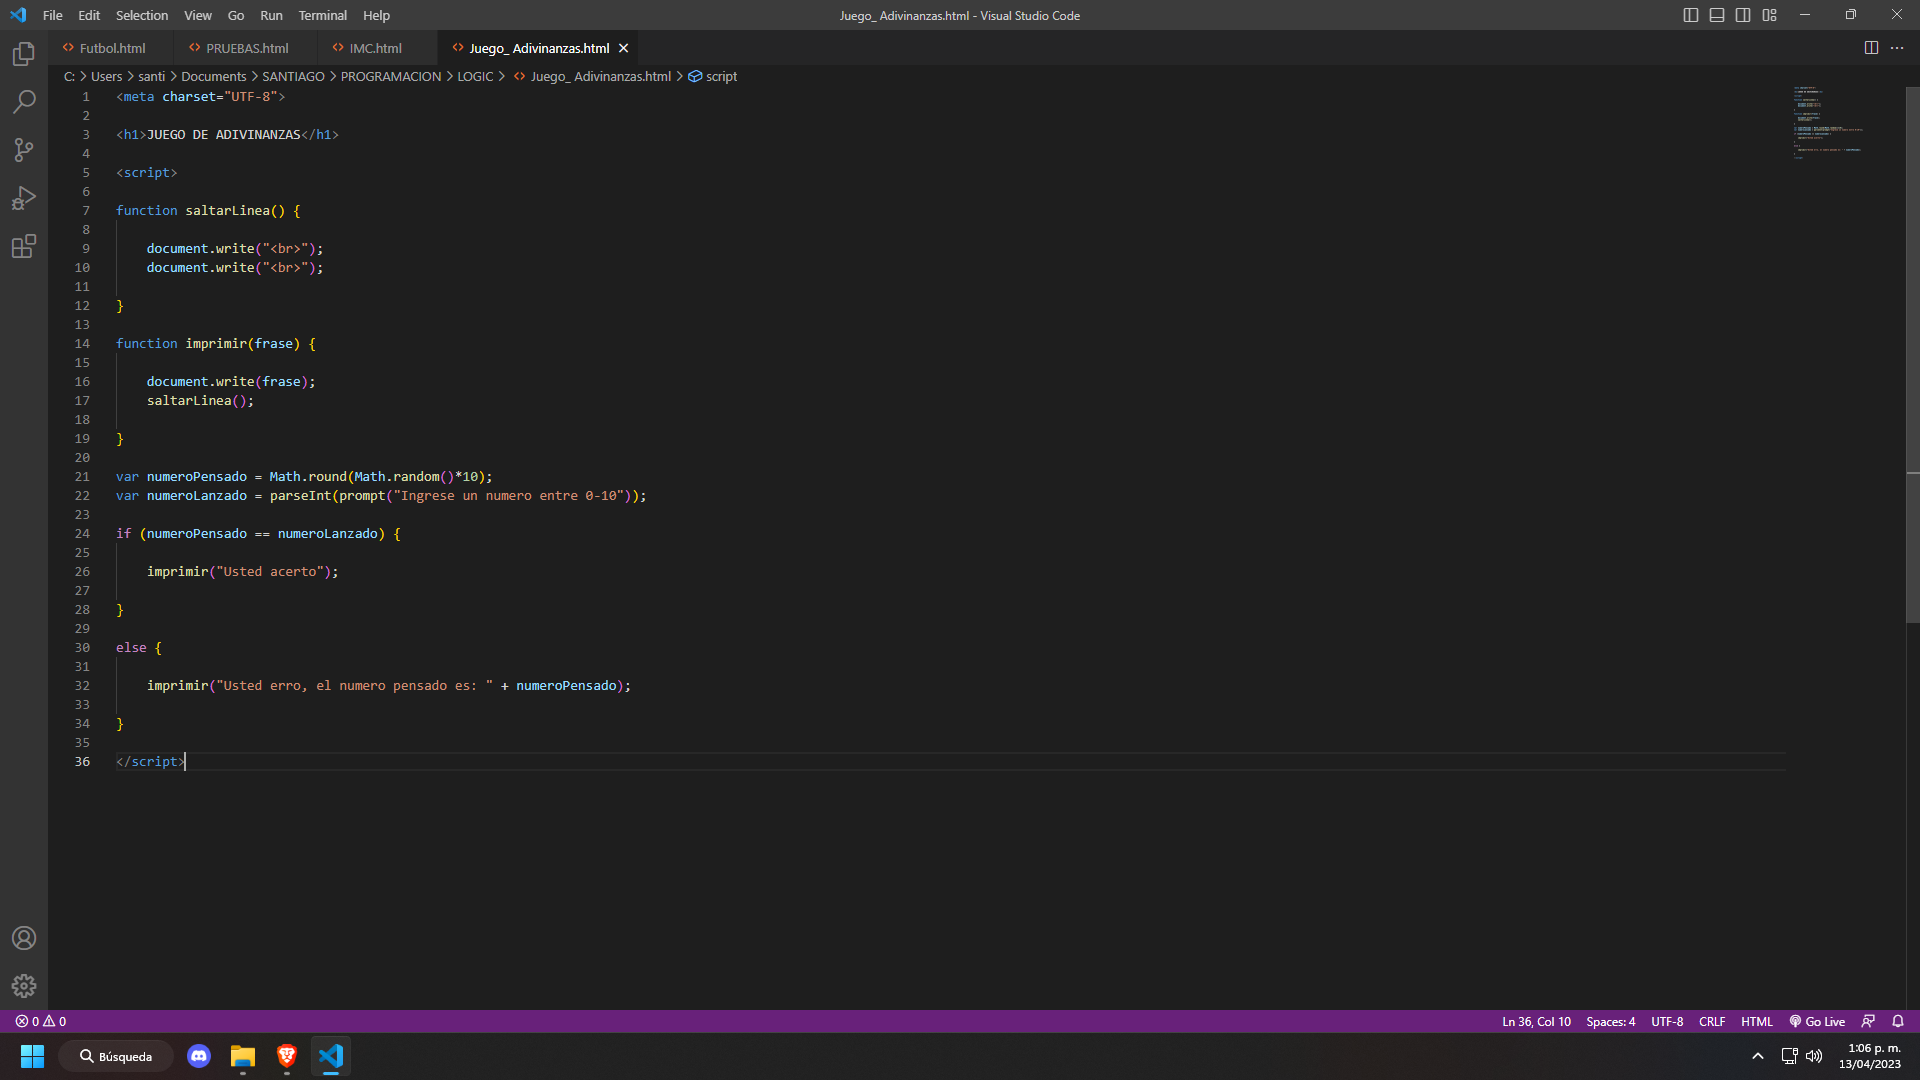
Task: Click the code minimap preview
Action: tap(1827, 122)
